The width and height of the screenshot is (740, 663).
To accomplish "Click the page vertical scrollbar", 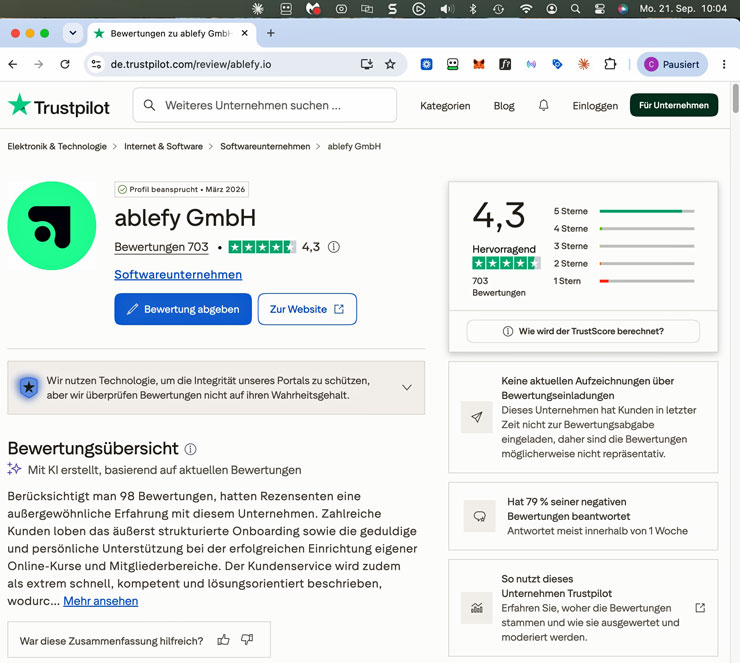I will click(735, 98).
